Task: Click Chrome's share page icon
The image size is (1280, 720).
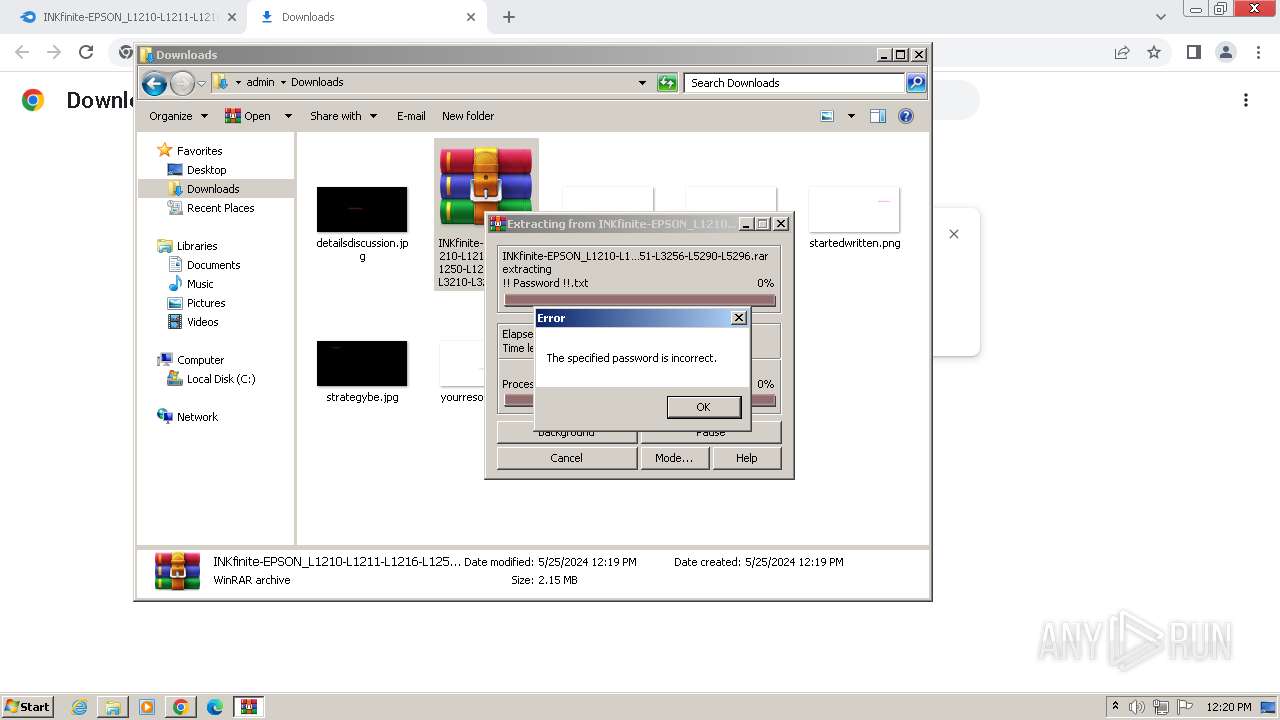Action: coord(1122,52)
